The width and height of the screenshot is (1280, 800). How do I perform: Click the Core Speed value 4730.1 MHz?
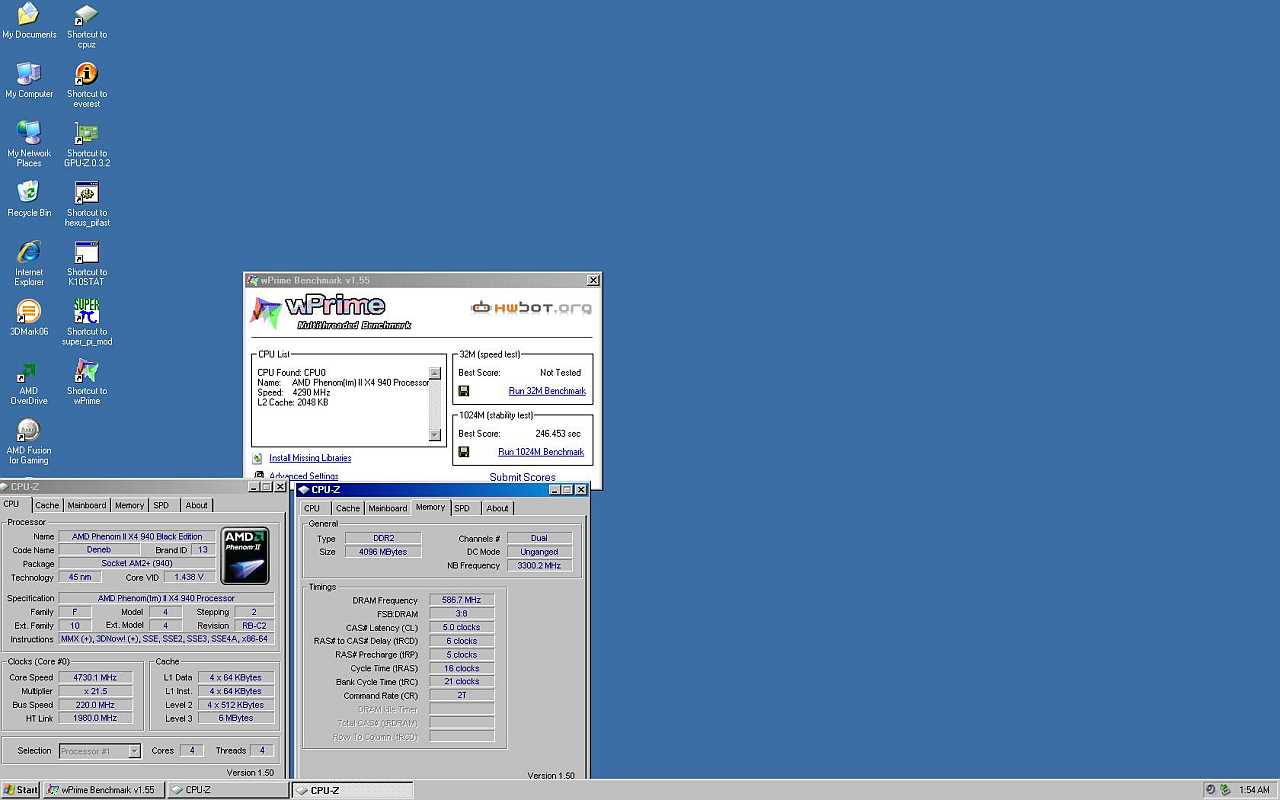pos(95,678)
